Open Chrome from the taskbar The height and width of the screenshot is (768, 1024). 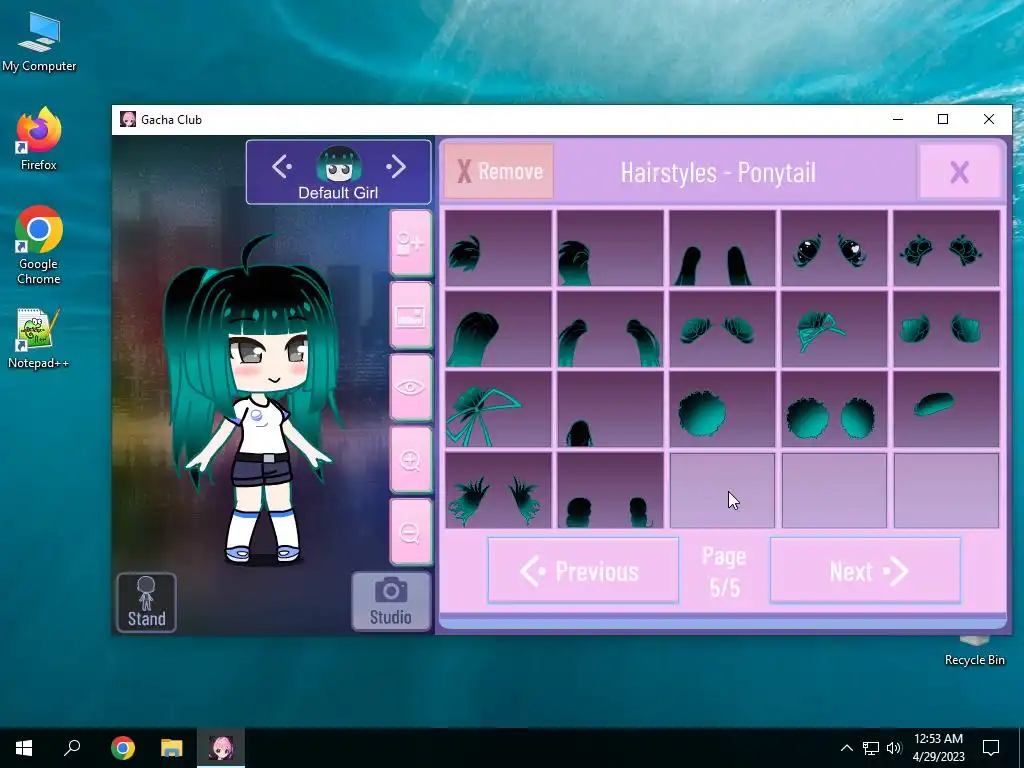(123, 748)
